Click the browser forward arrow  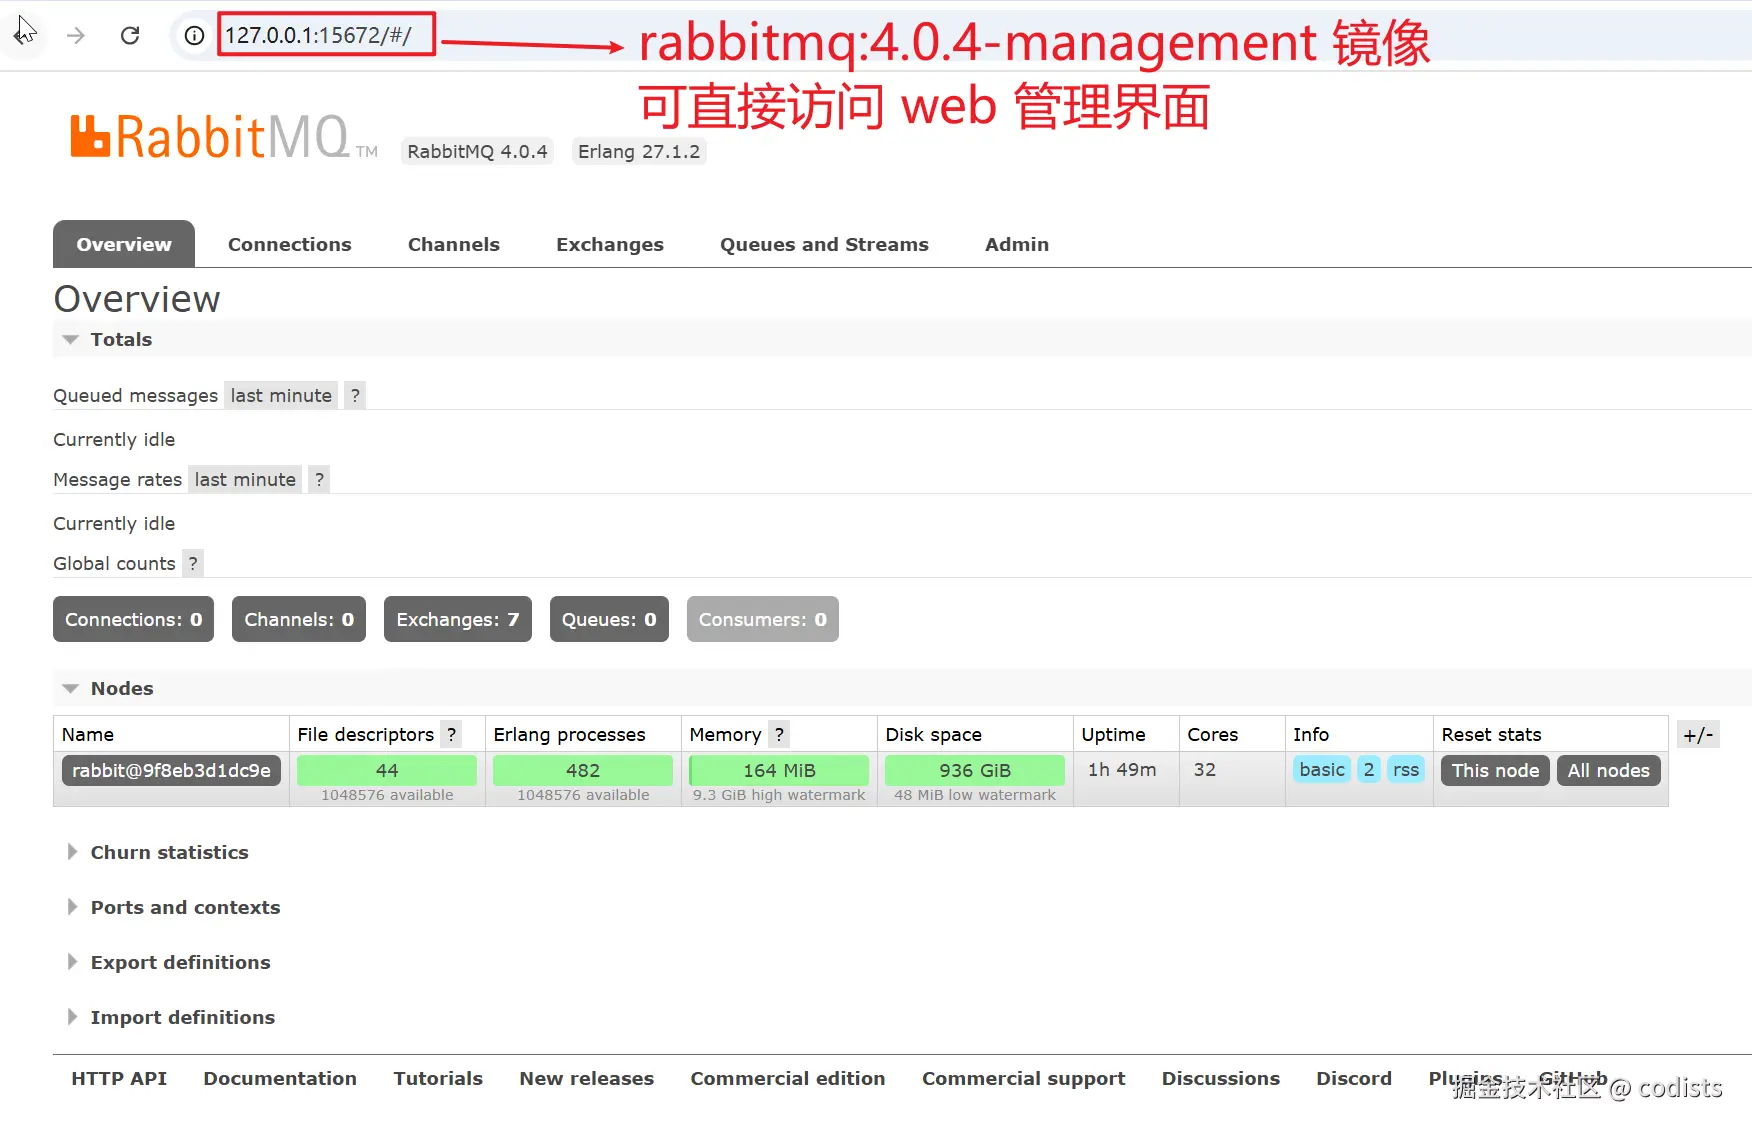click(x=76, y=36)
